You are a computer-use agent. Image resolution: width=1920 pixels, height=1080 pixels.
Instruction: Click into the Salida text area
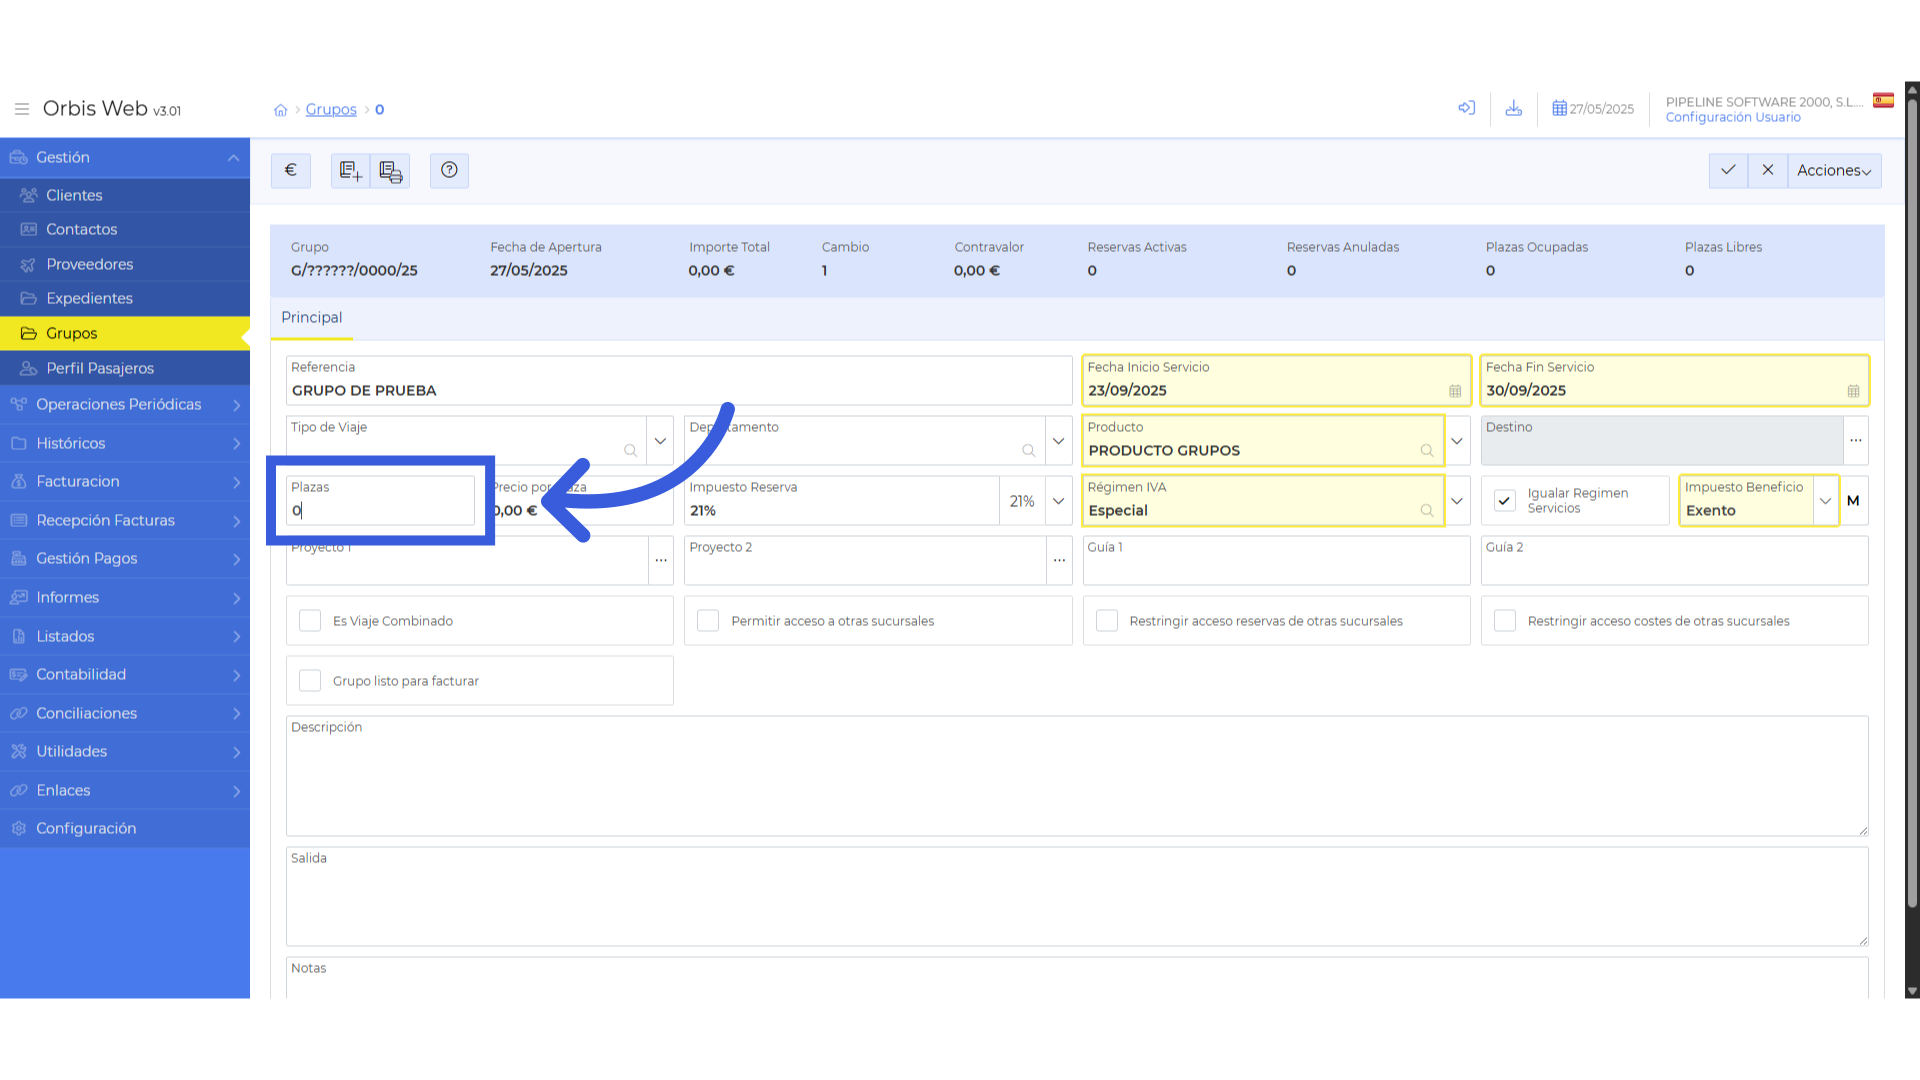point(1077,897)
